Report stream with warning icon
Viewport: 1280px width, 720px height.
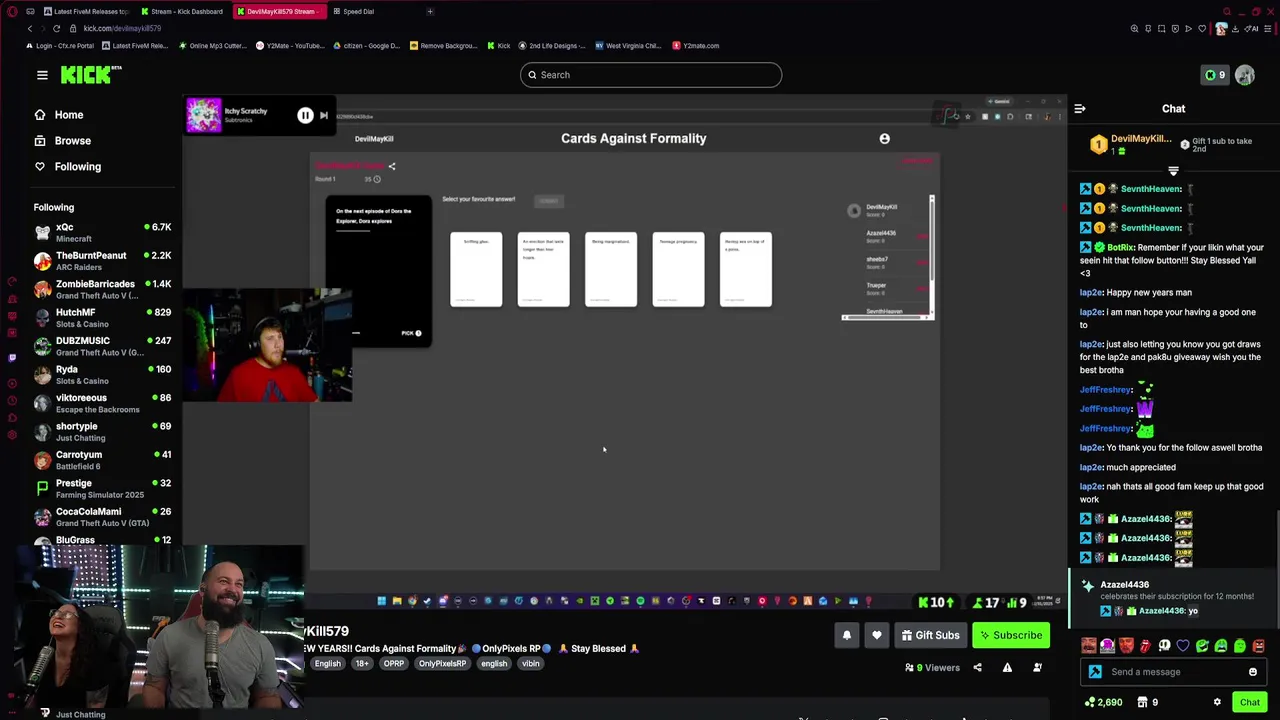pyautogui.click(x=1007, y=668)
